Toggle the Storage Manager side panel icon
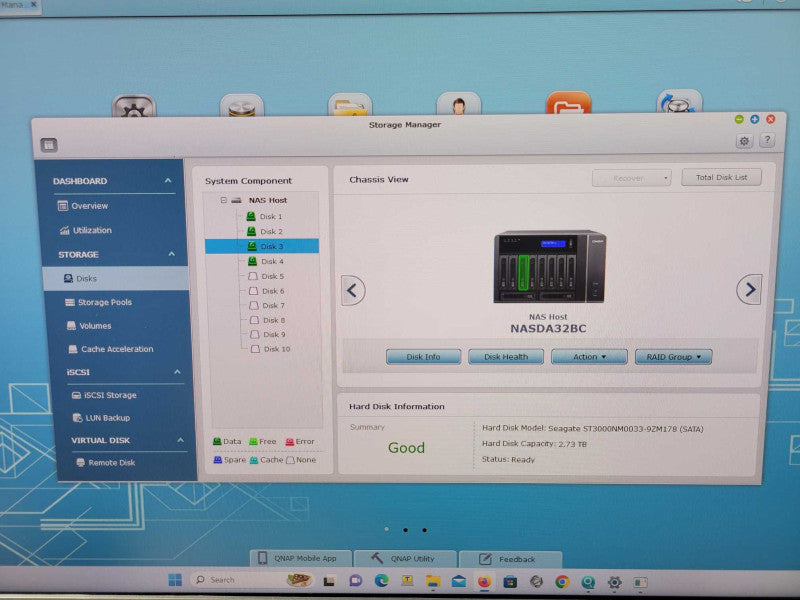Screen dimensions: 800x600 click(49, 145)
